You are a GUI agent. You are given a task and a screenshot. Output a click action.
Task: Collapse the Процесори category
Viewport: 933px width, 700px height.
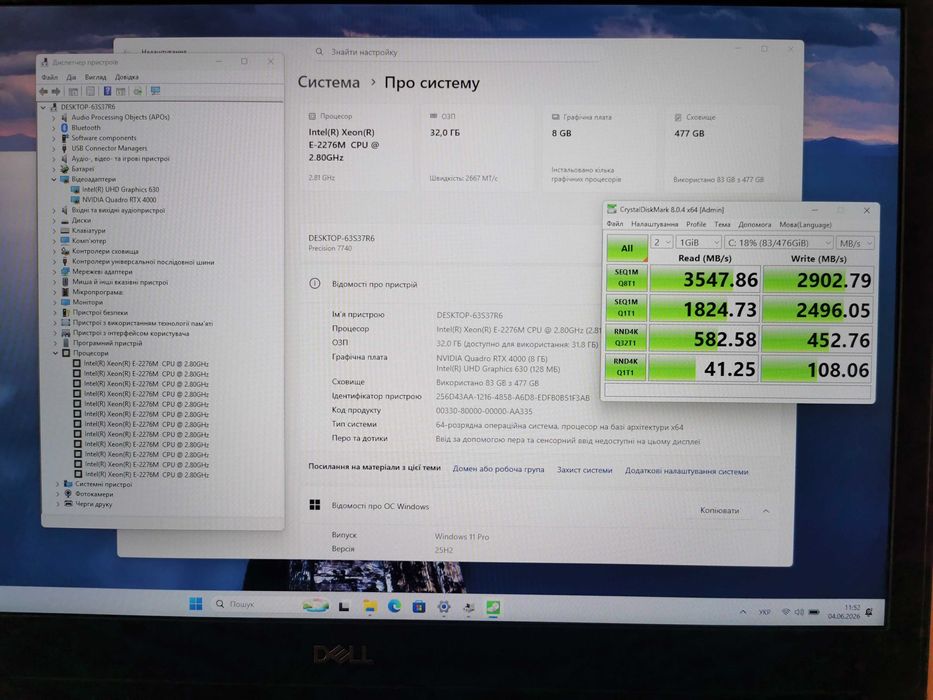(56, 353)
